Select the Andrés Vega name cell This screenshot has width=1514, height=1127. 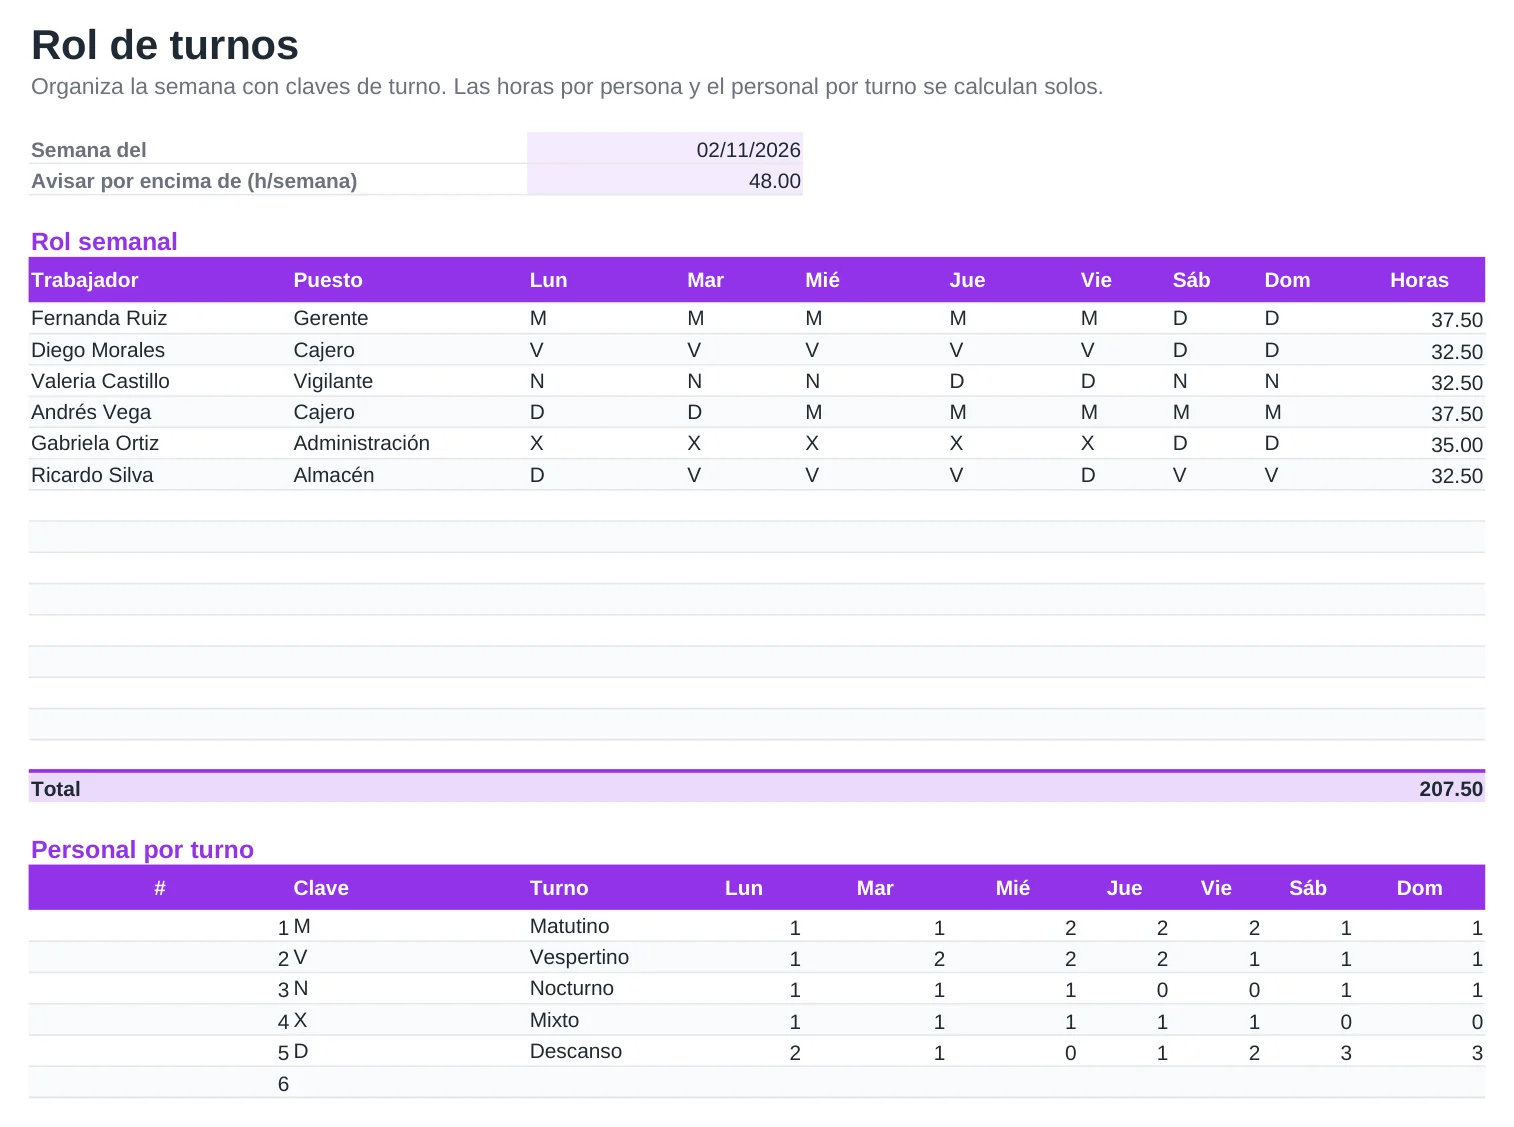[x=91, y=412]
